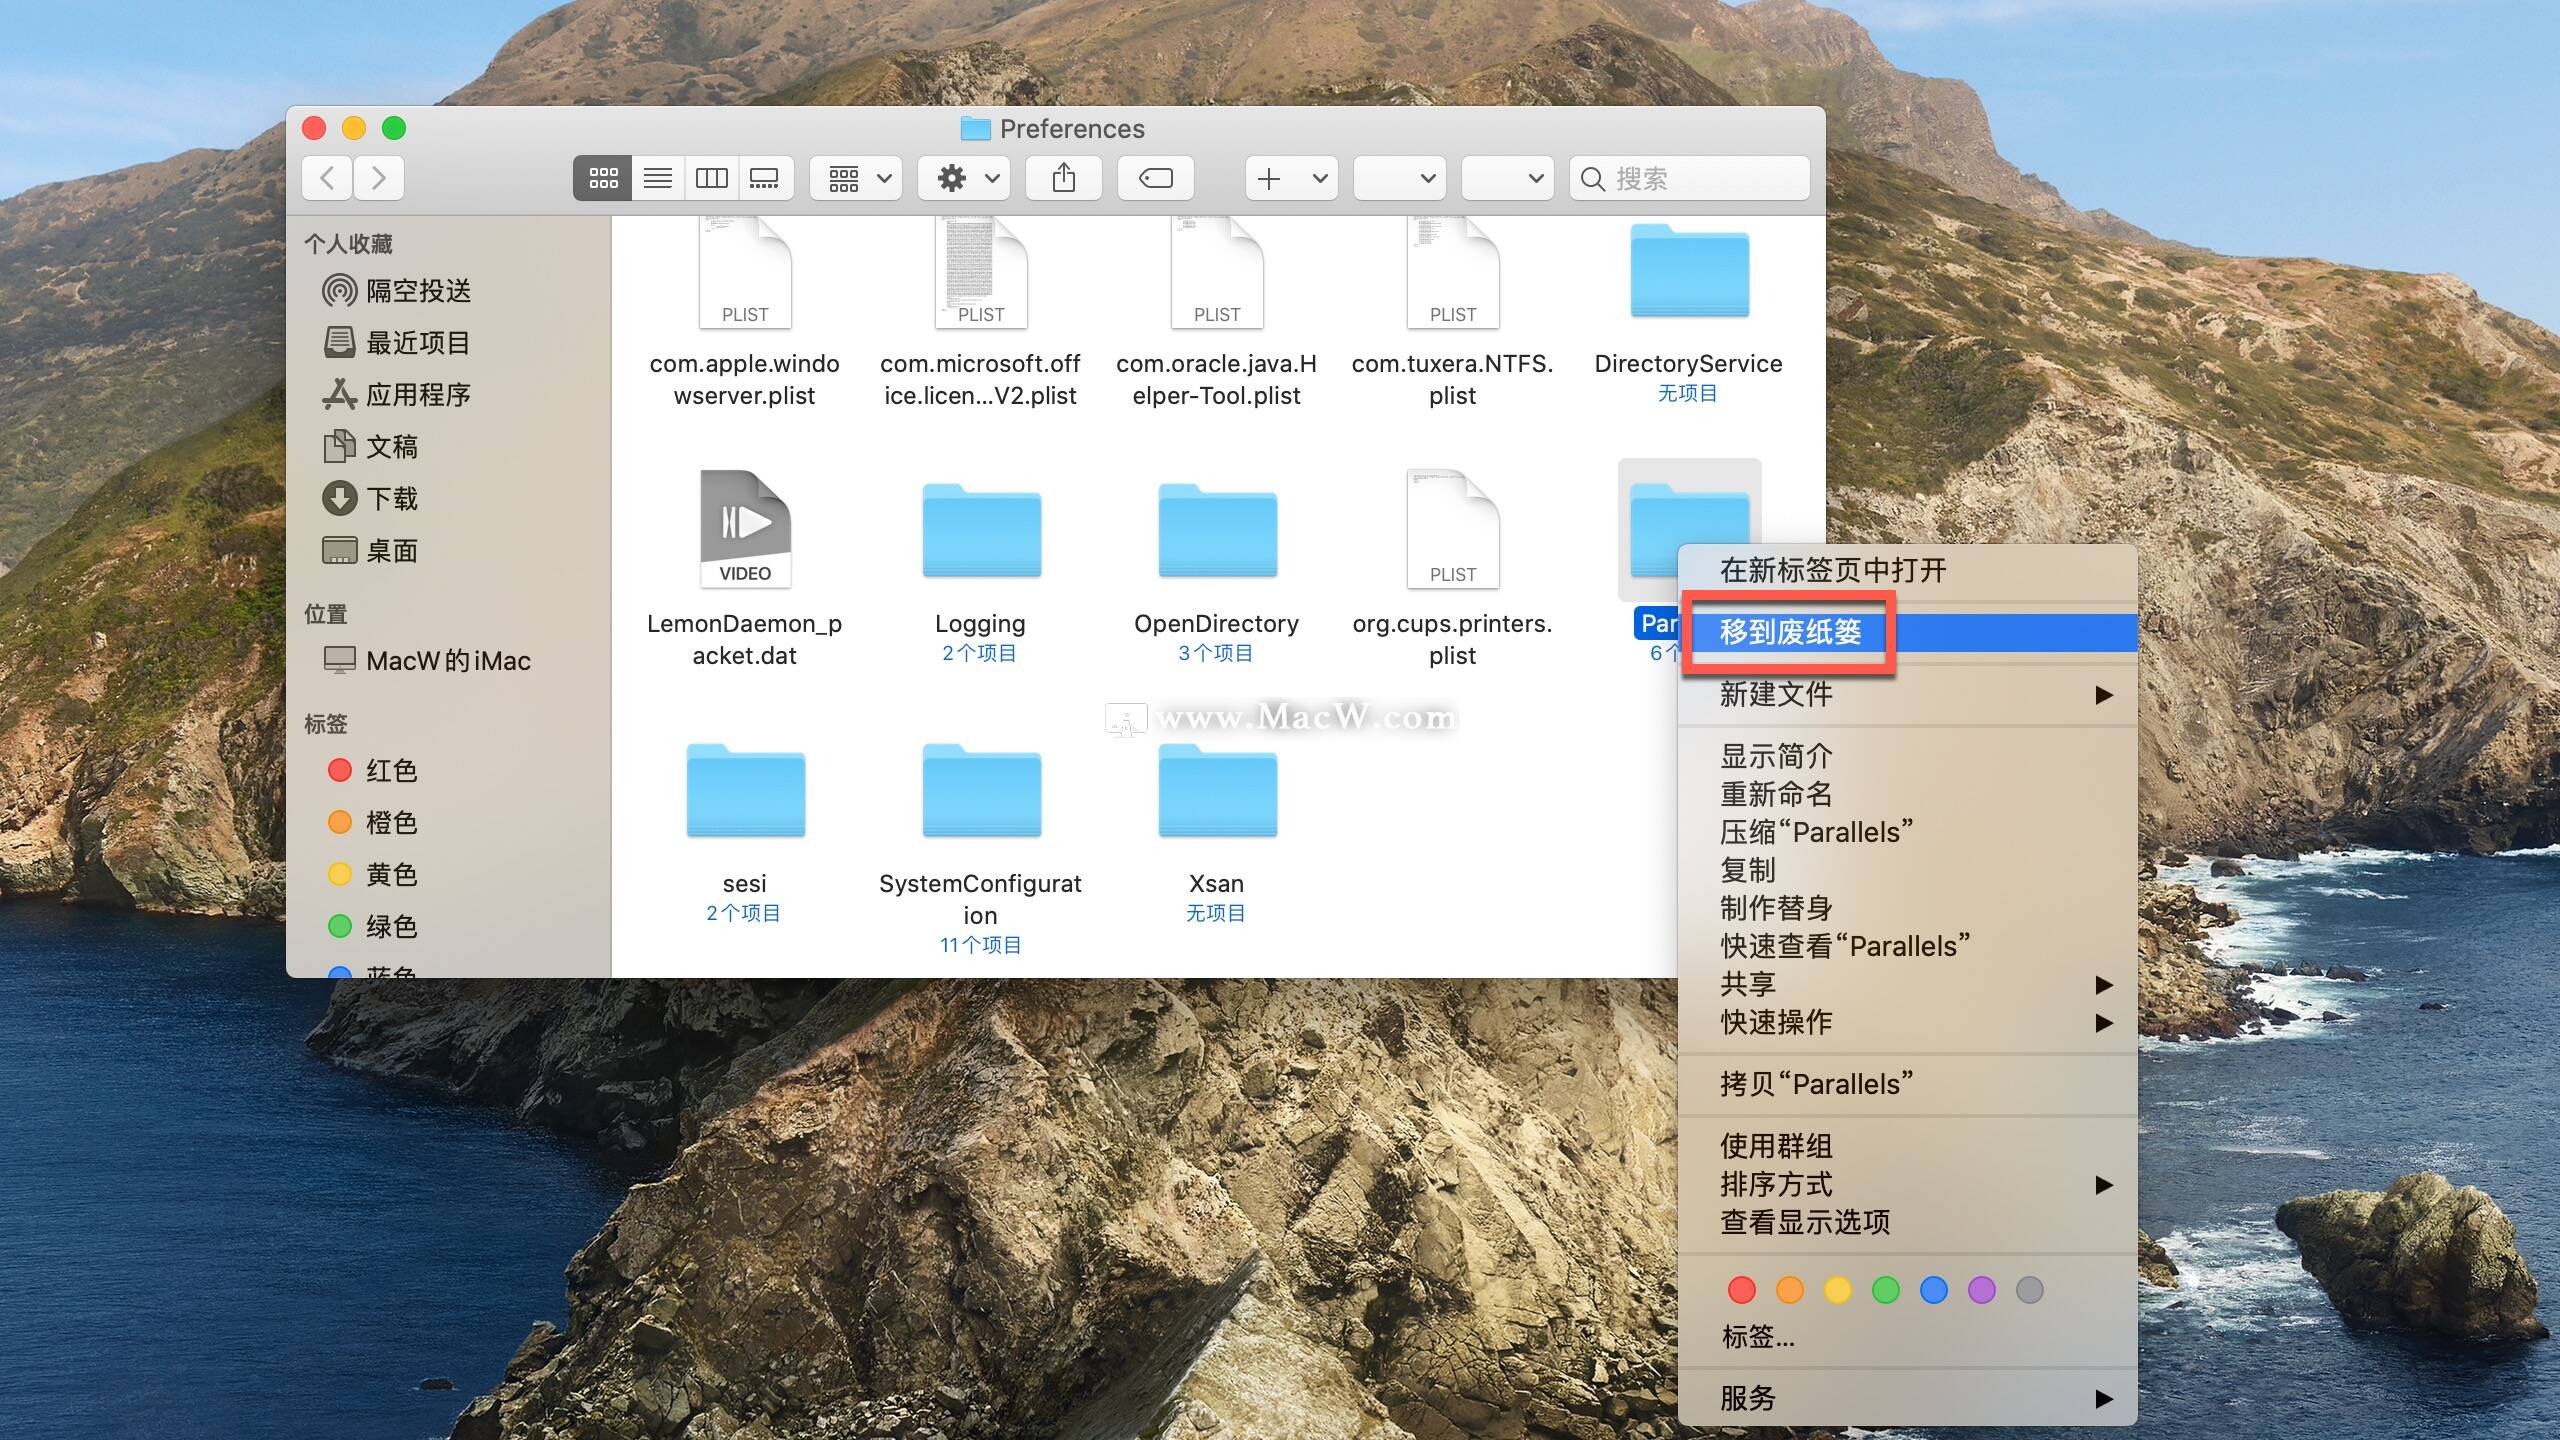Viewport: 2560px width, 1440px height.
Task: Click 显示简介 in the context menu
Action: pyautogui.click(x=1776, y=756)
